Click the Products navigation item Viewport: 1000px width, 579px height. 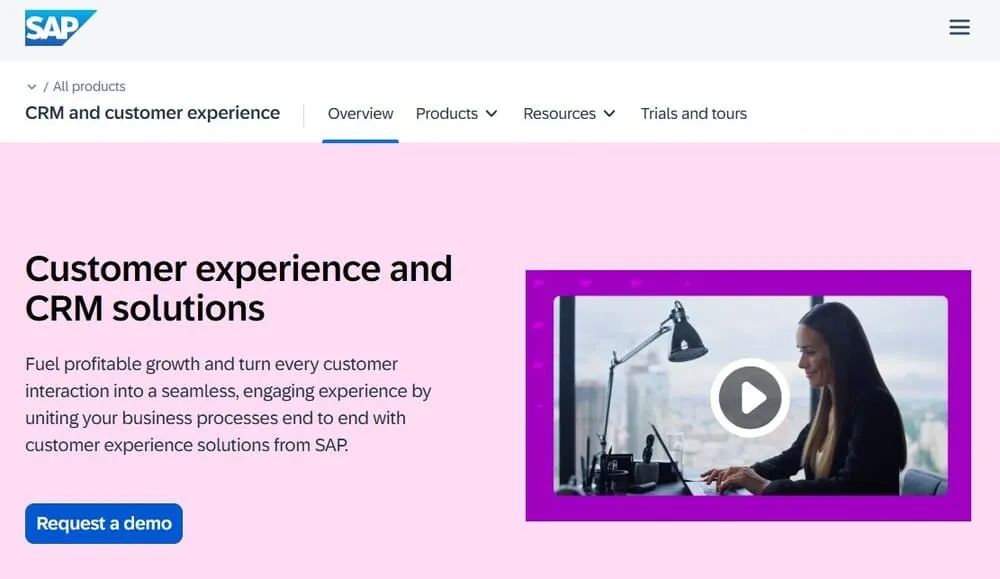click(447, 114)
